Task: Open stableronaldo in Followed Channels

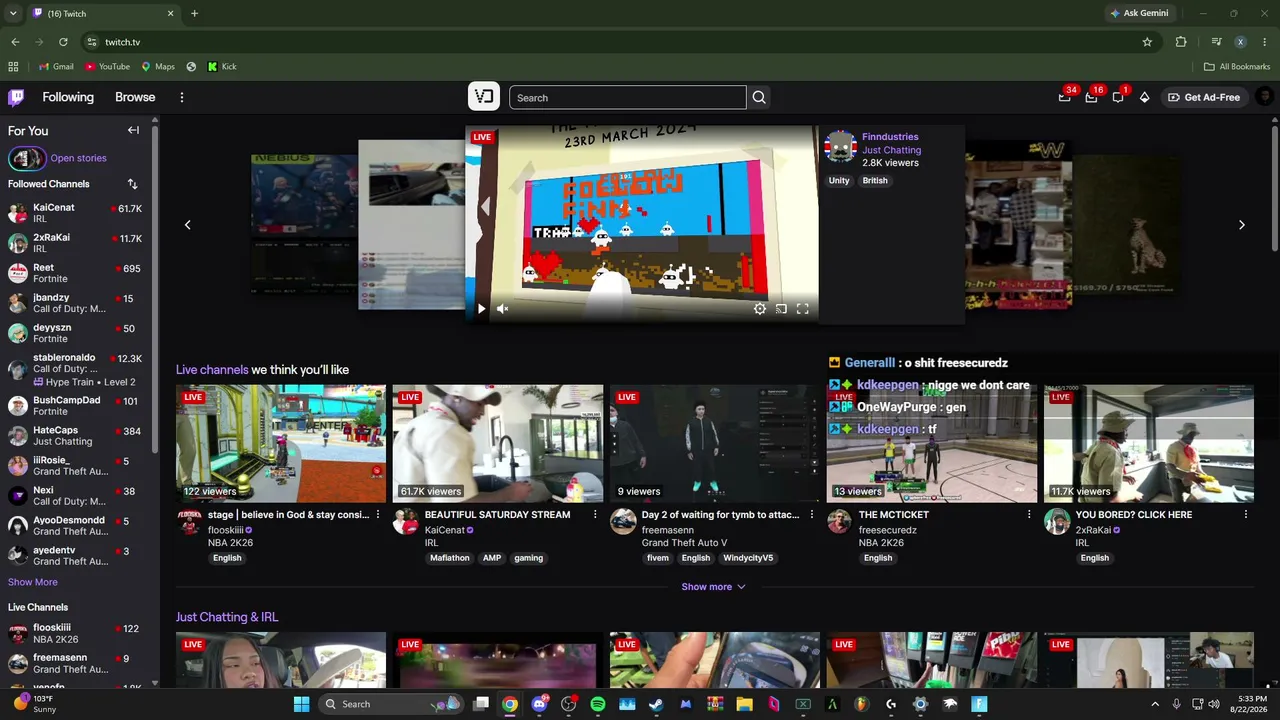Action: coord(75,369)
